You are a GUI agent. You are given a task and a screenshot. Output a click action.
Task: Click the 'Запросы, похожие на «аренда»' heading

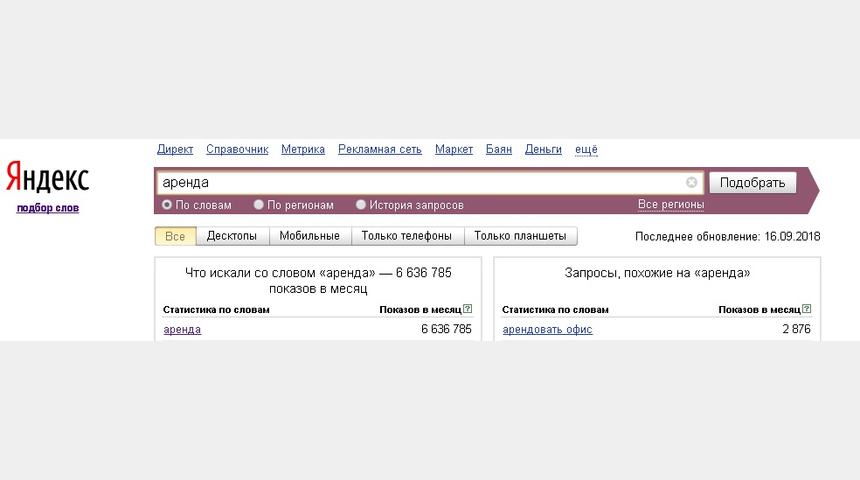pyautogui.click(x=657, y=273)
